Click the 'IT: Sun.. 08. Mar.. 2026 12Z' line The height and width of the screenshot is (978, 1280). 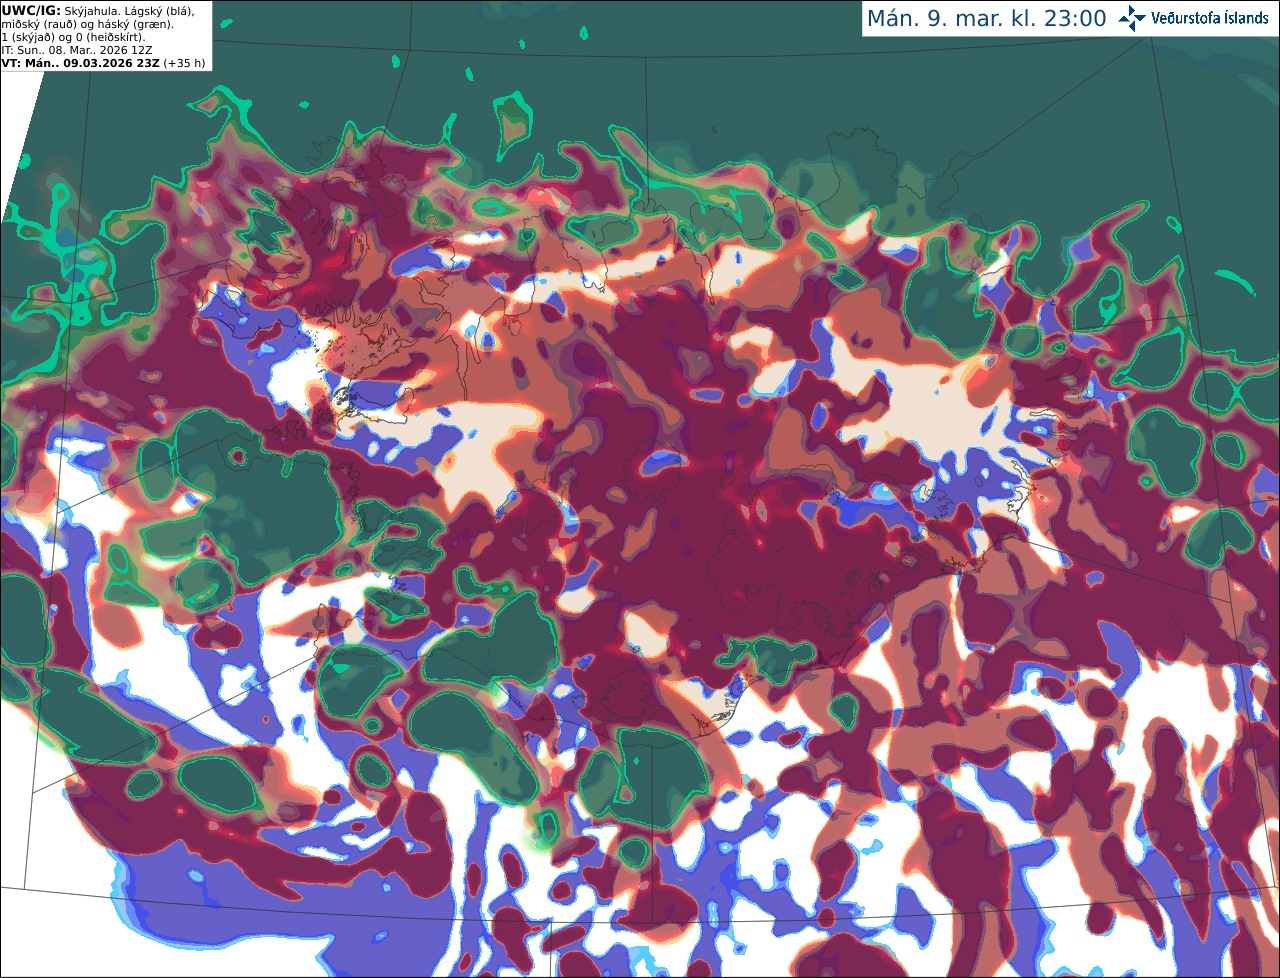[77, 50]
